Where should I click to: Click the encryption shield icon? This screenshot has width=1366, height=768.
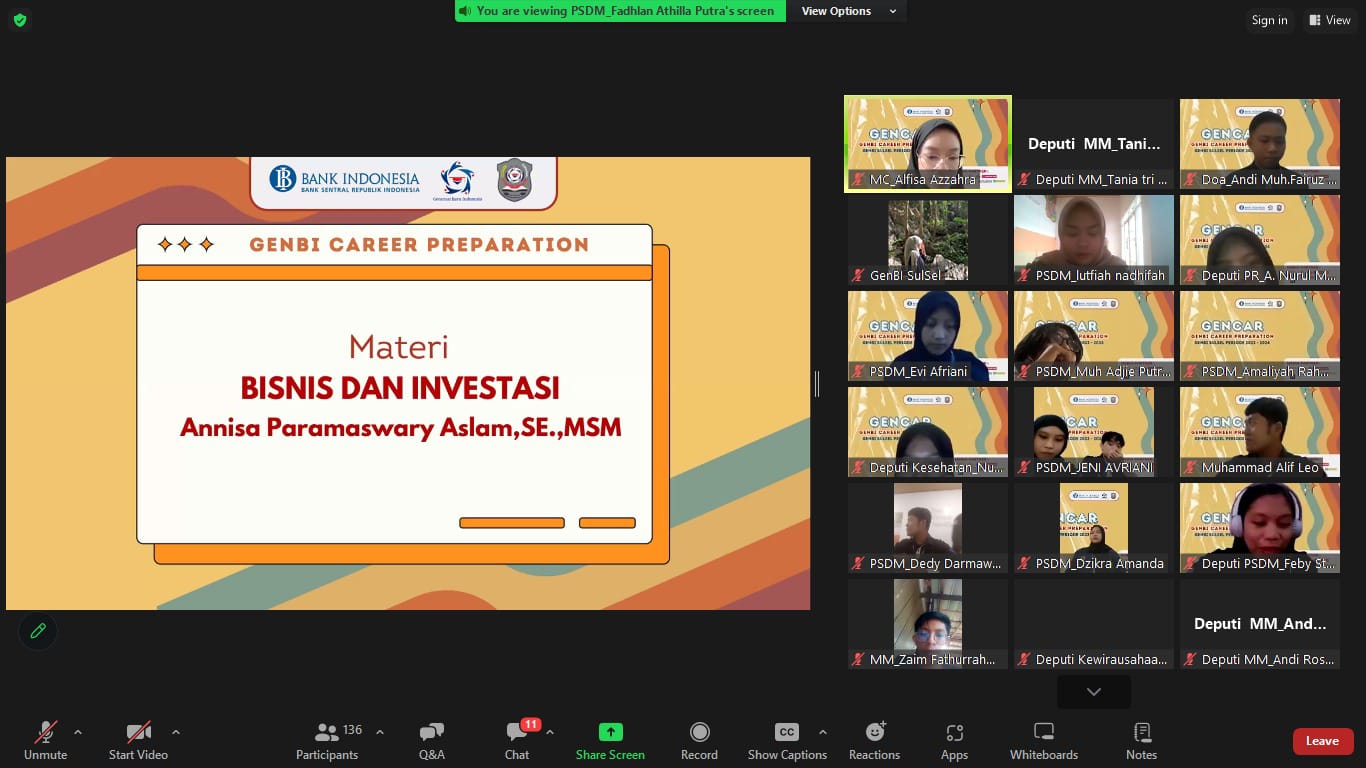click(20, 20)
